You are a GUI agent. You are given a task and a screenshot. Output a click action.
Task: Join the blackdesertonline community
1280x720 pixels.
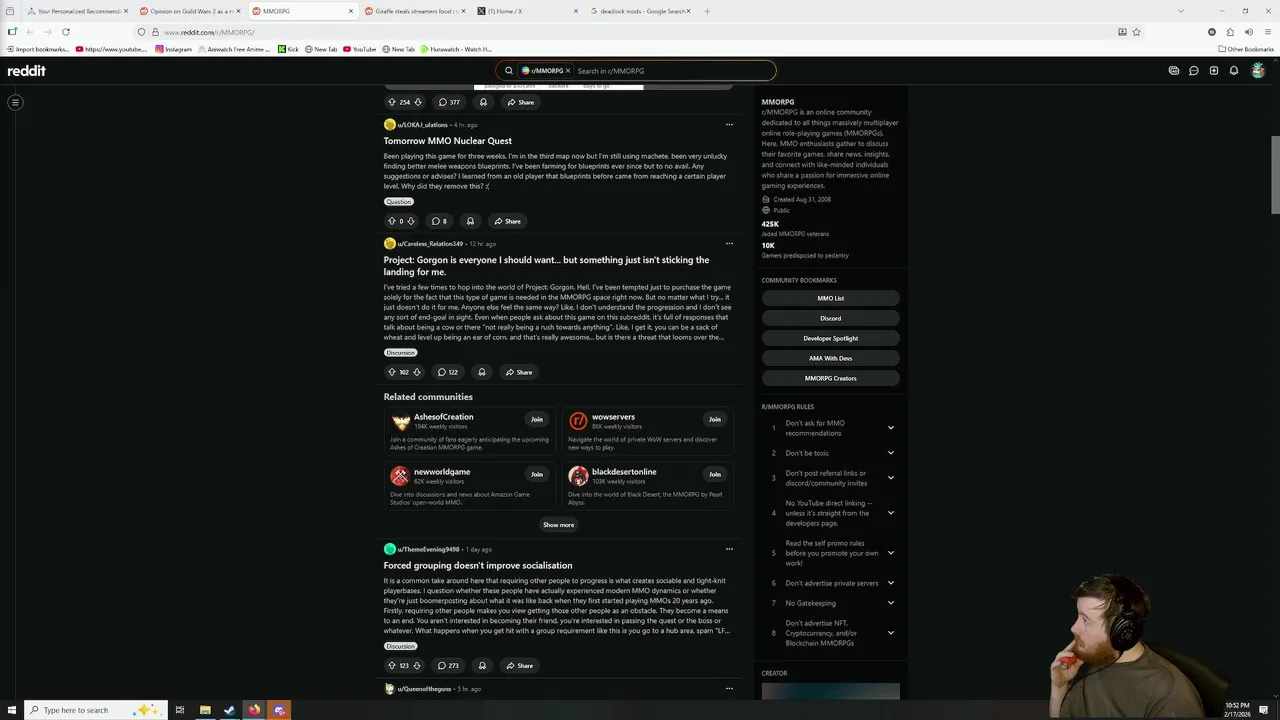tap(715, 474)
